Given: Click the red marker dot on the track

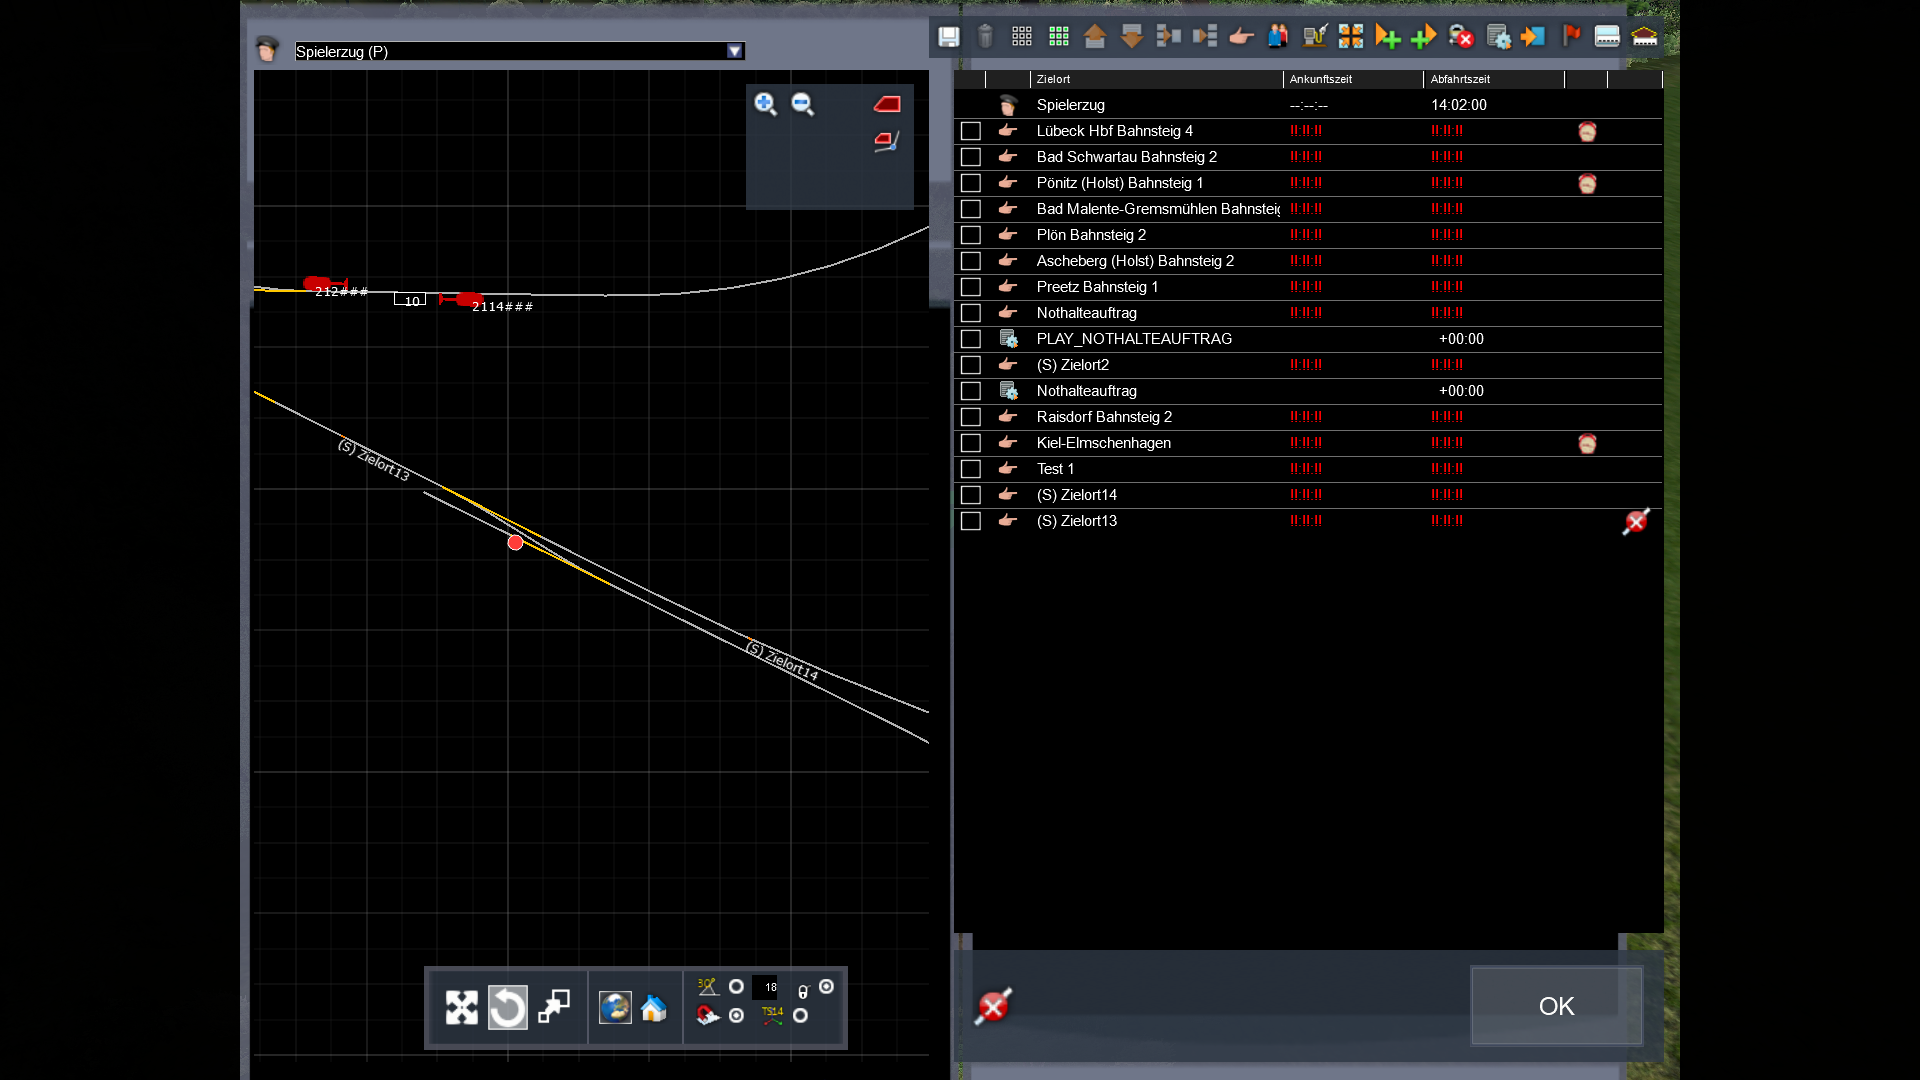Looking at the screenshot, I should (x=515, y=543).
